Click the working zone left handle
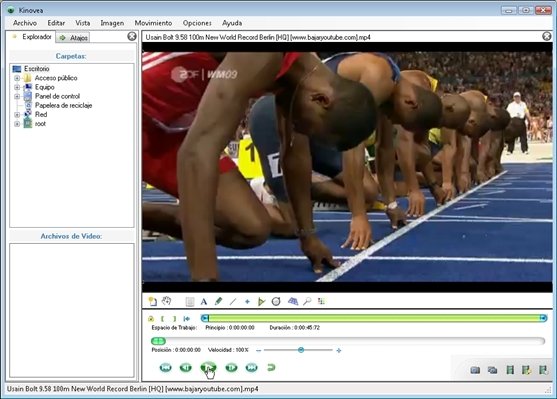 [x=205, y=318]
